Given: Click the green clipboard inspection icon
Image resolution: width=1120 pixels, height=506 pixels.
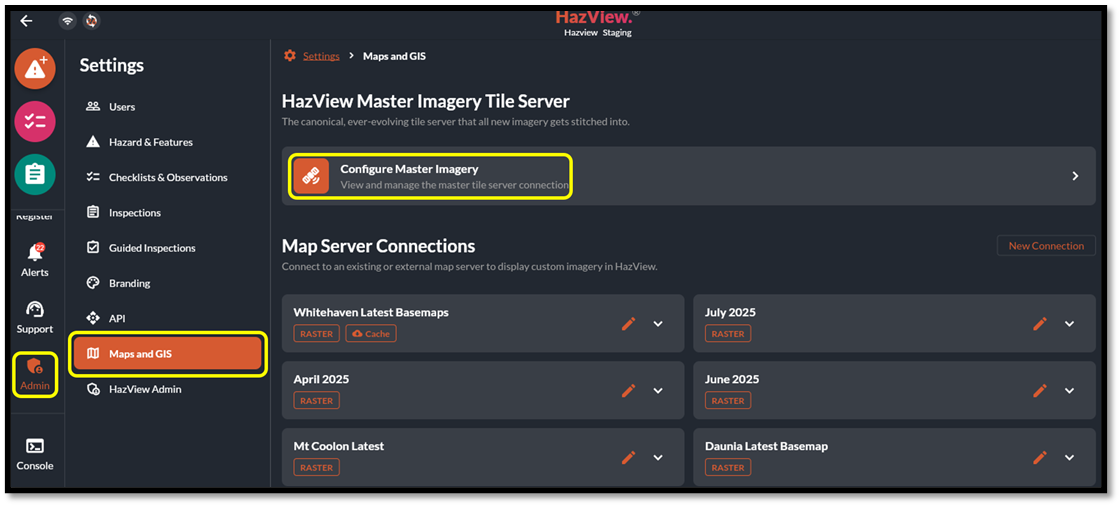Looking at the screenshot, I should pyautogui.click(x=35, y=174).
